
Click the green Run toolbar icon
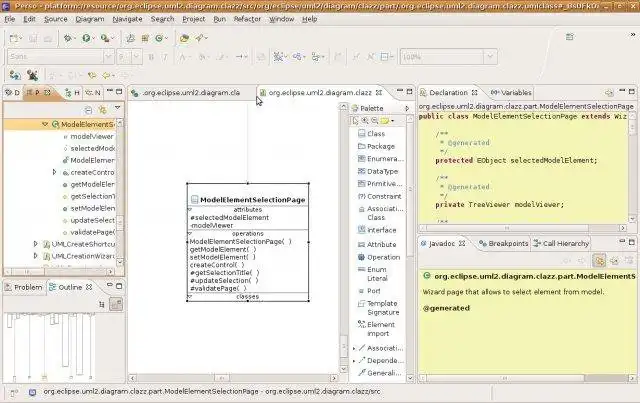click(86, 38)
